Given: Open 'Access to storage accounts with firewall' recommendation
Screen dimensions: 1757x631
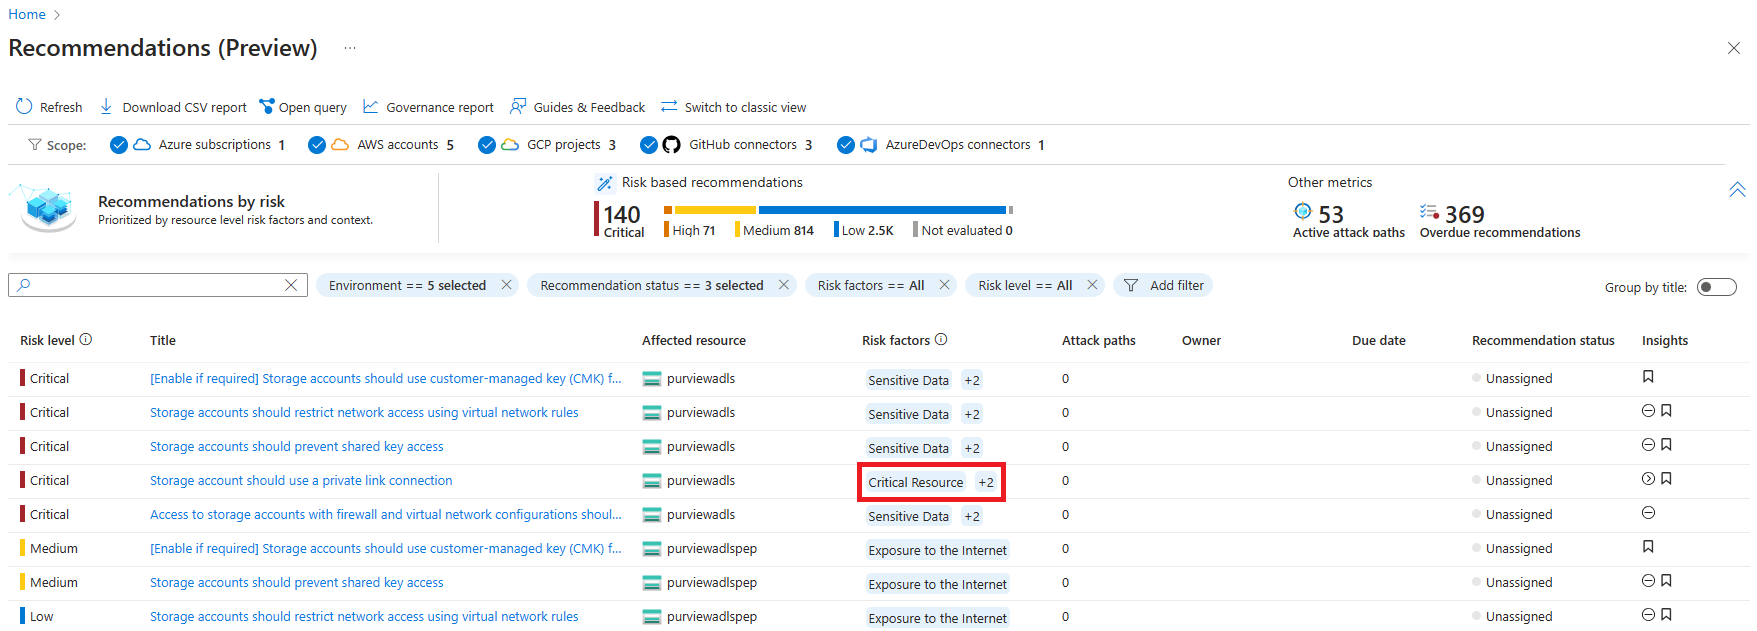Looking at the screenshot, I should (386, 514).
